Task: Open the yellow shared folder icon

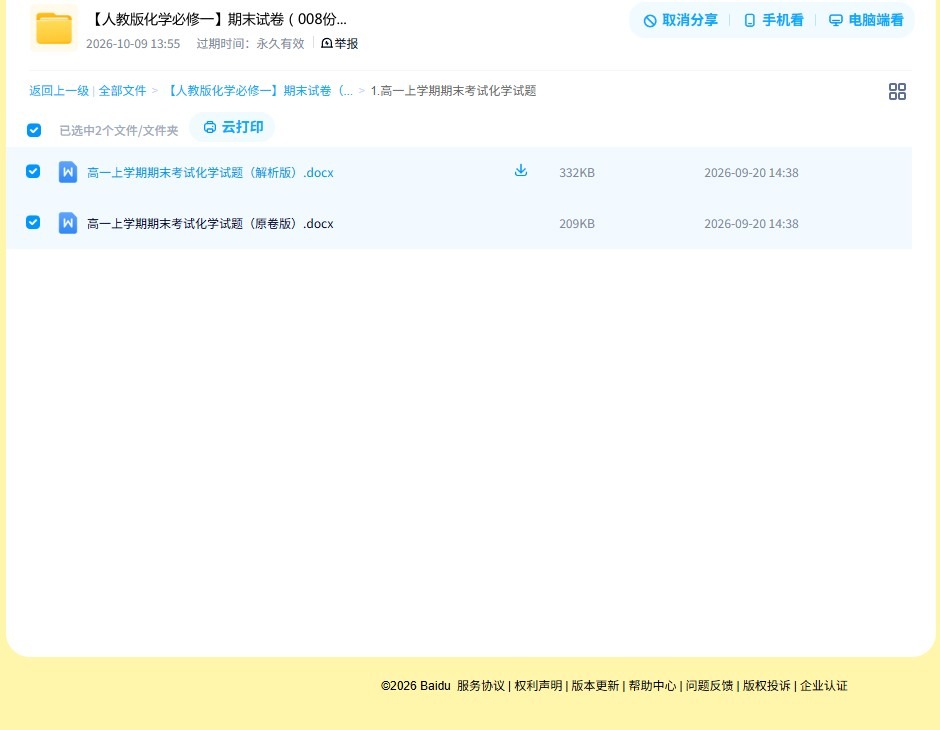Action: [54, 28]
